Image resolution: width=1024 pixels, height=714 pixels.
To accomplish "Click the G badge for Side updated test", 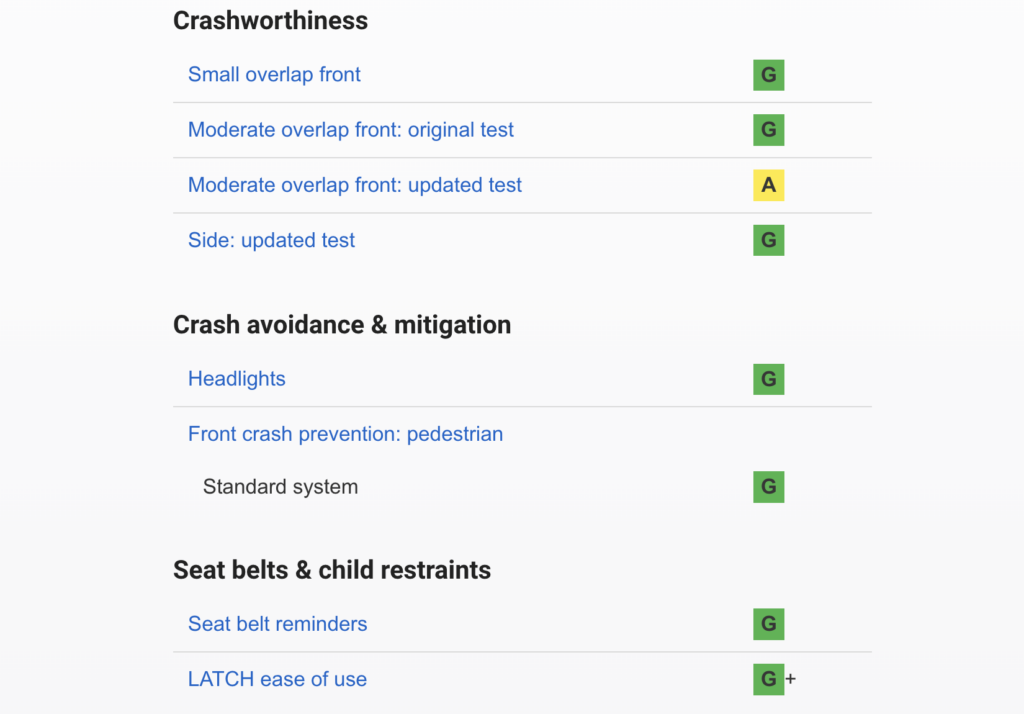I will 768,240.
